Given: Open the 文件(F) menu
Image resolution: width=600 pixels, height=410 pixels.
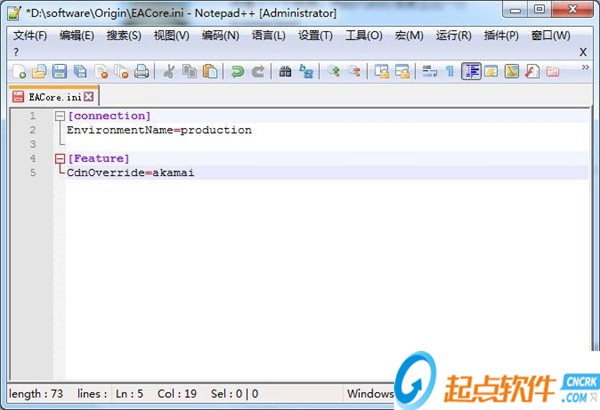Looking at the screenshot, I should (30, 36).
